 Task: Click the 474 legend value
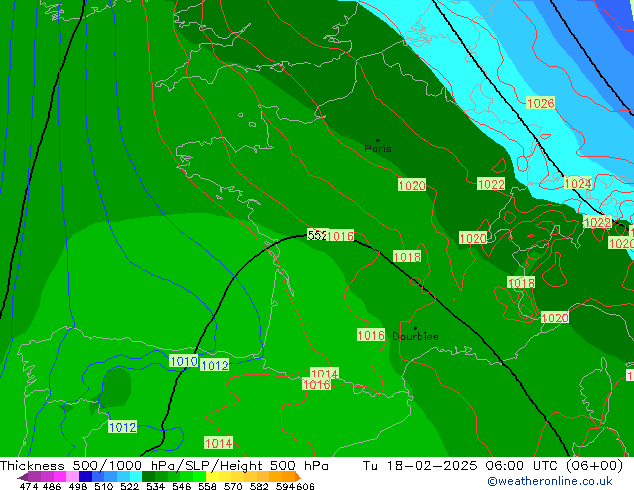(x=29, y=486)
